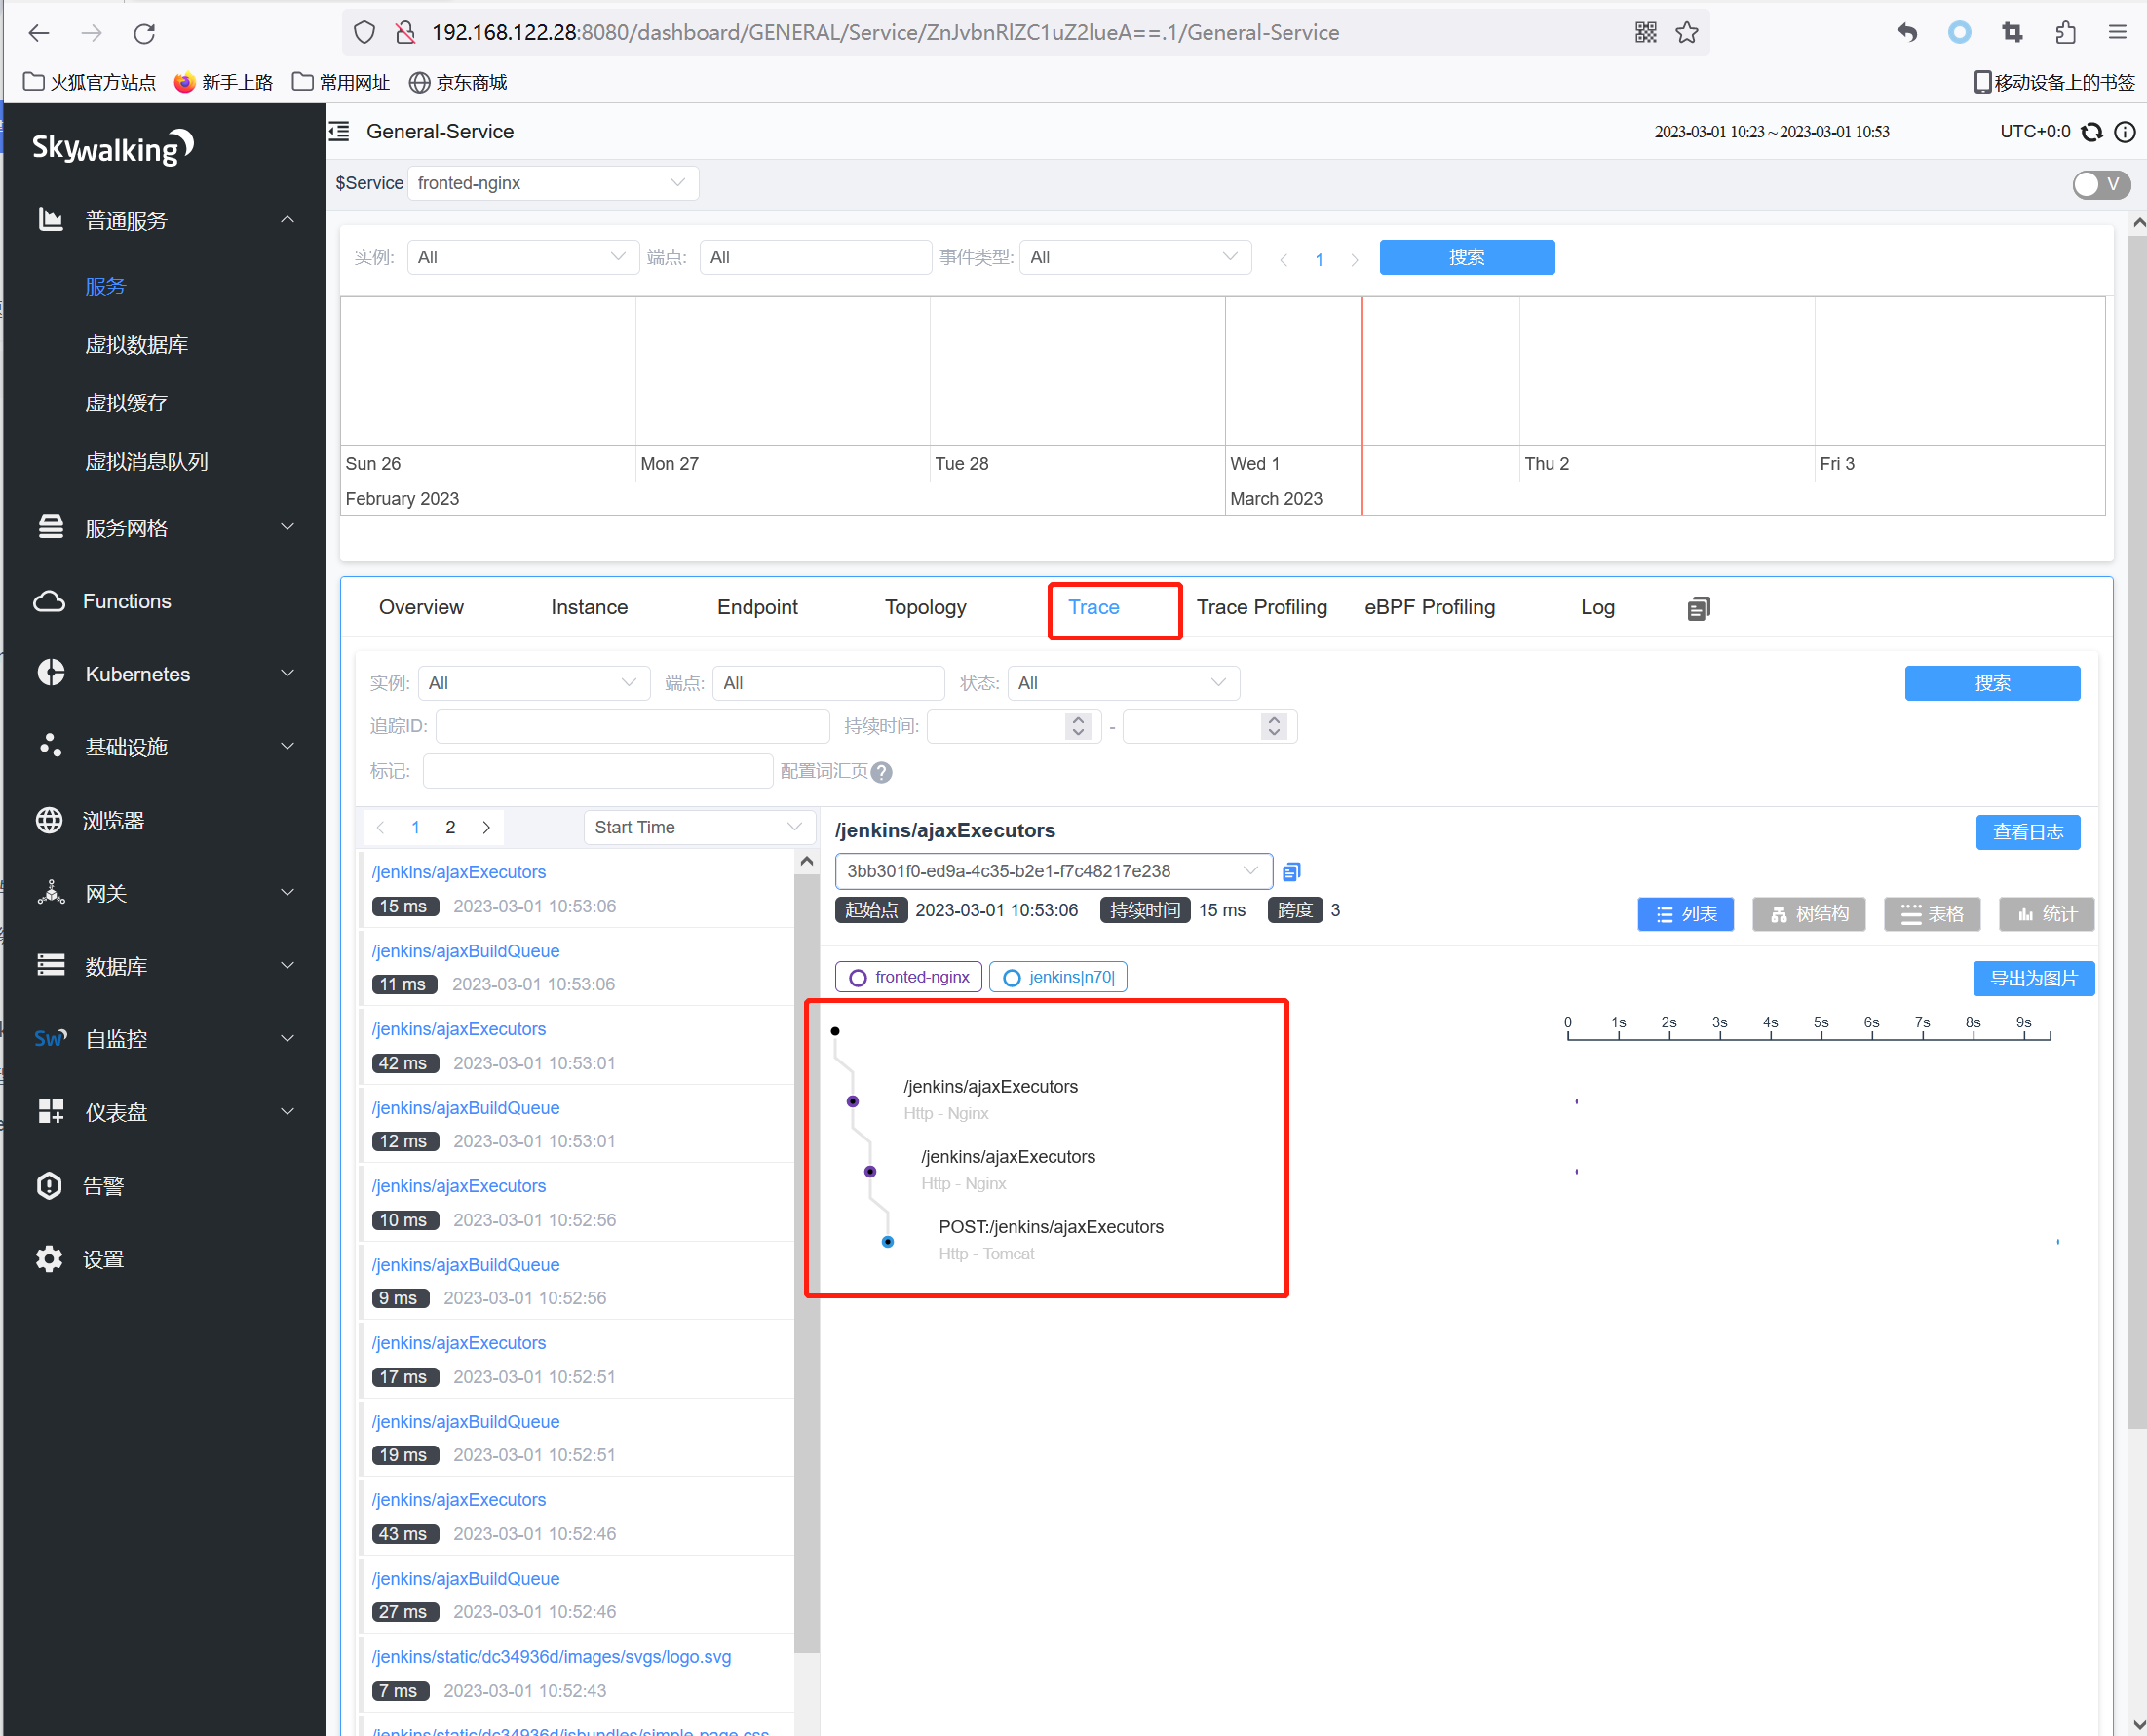Click the refresh icon beside UTC+0:0

(2091, 132)
